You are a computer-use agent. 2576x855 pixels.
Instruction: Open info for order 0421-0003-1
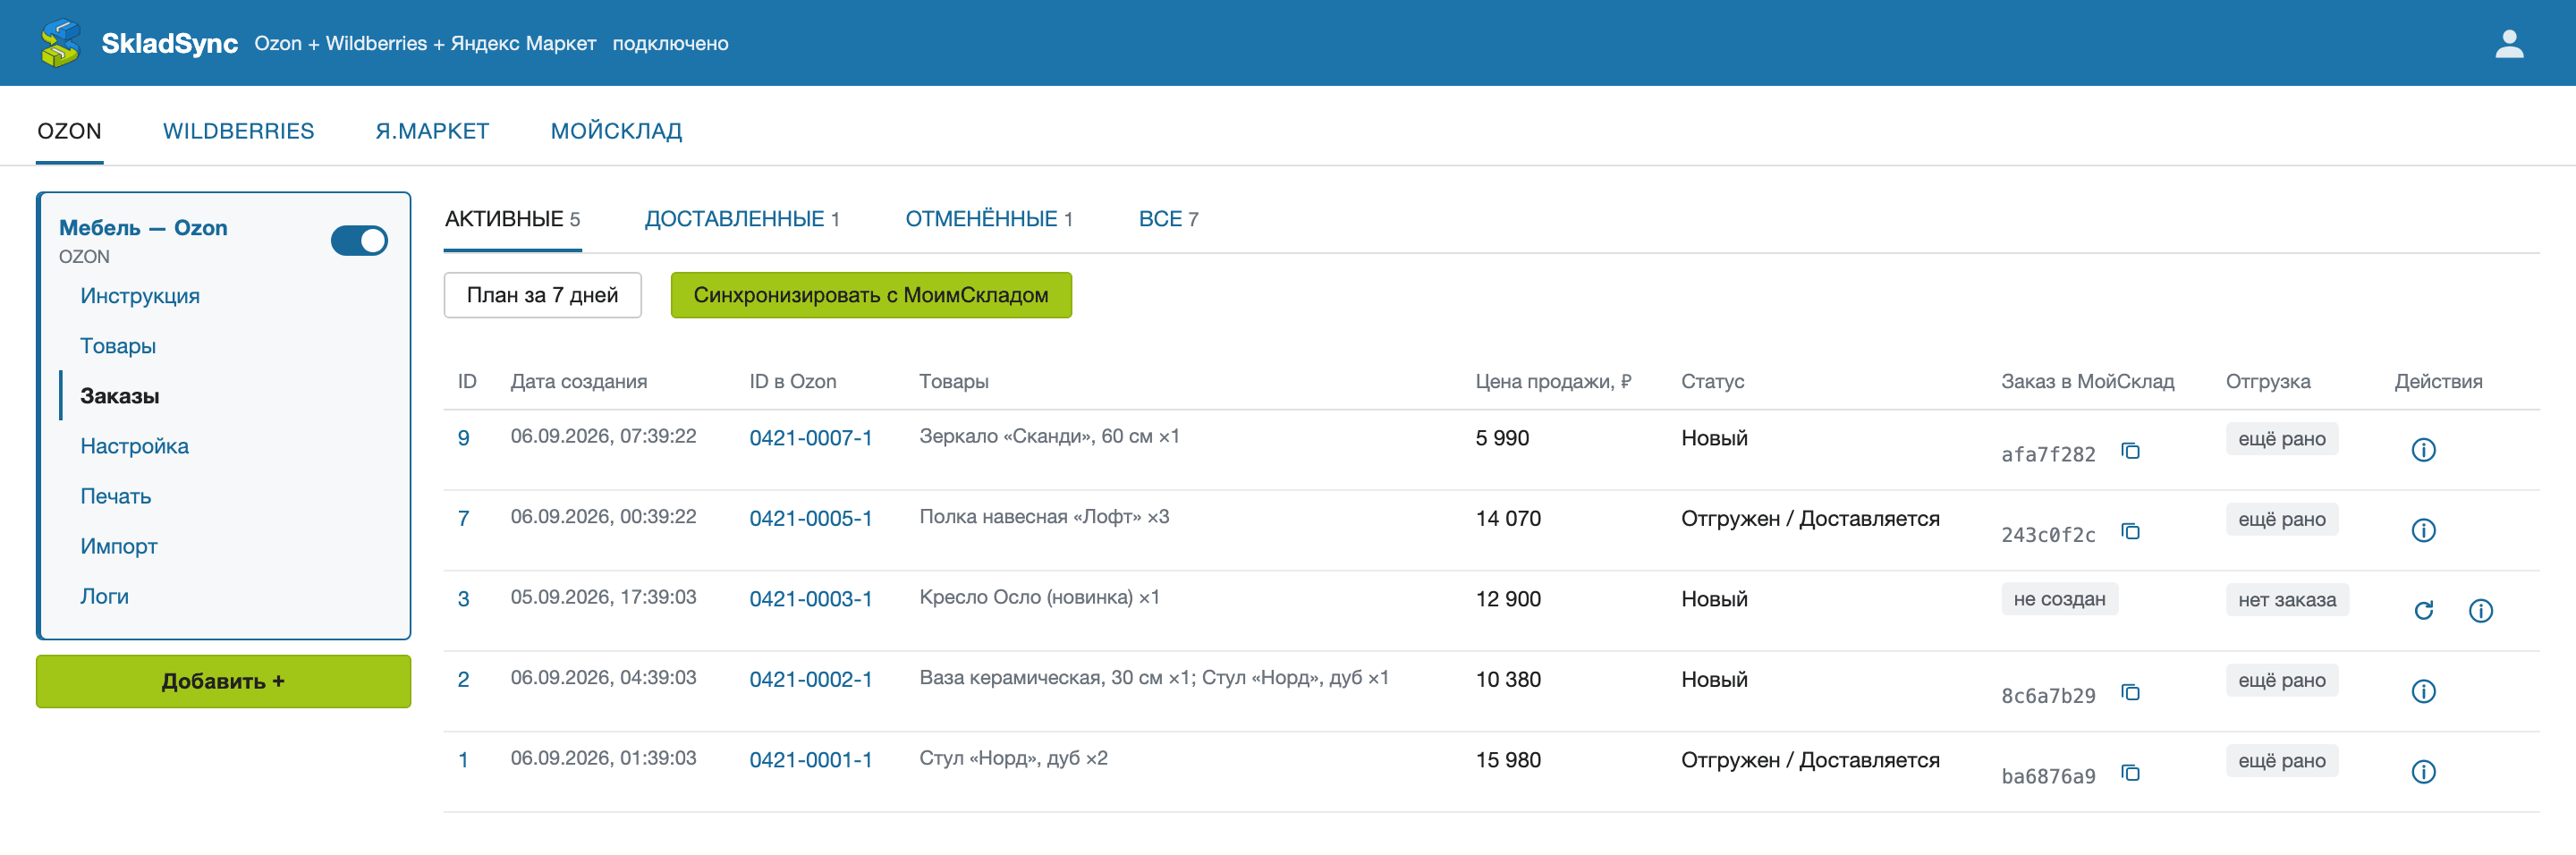(2480, 611)
